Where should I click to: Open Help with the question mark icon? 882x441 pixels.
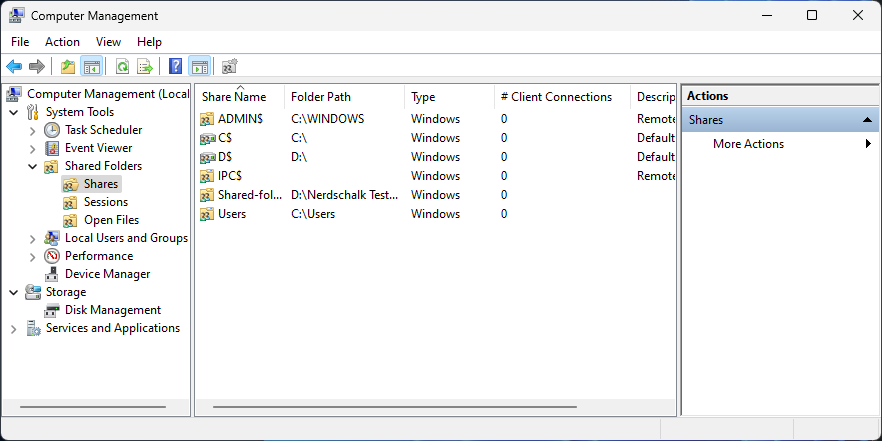(176, 67)
